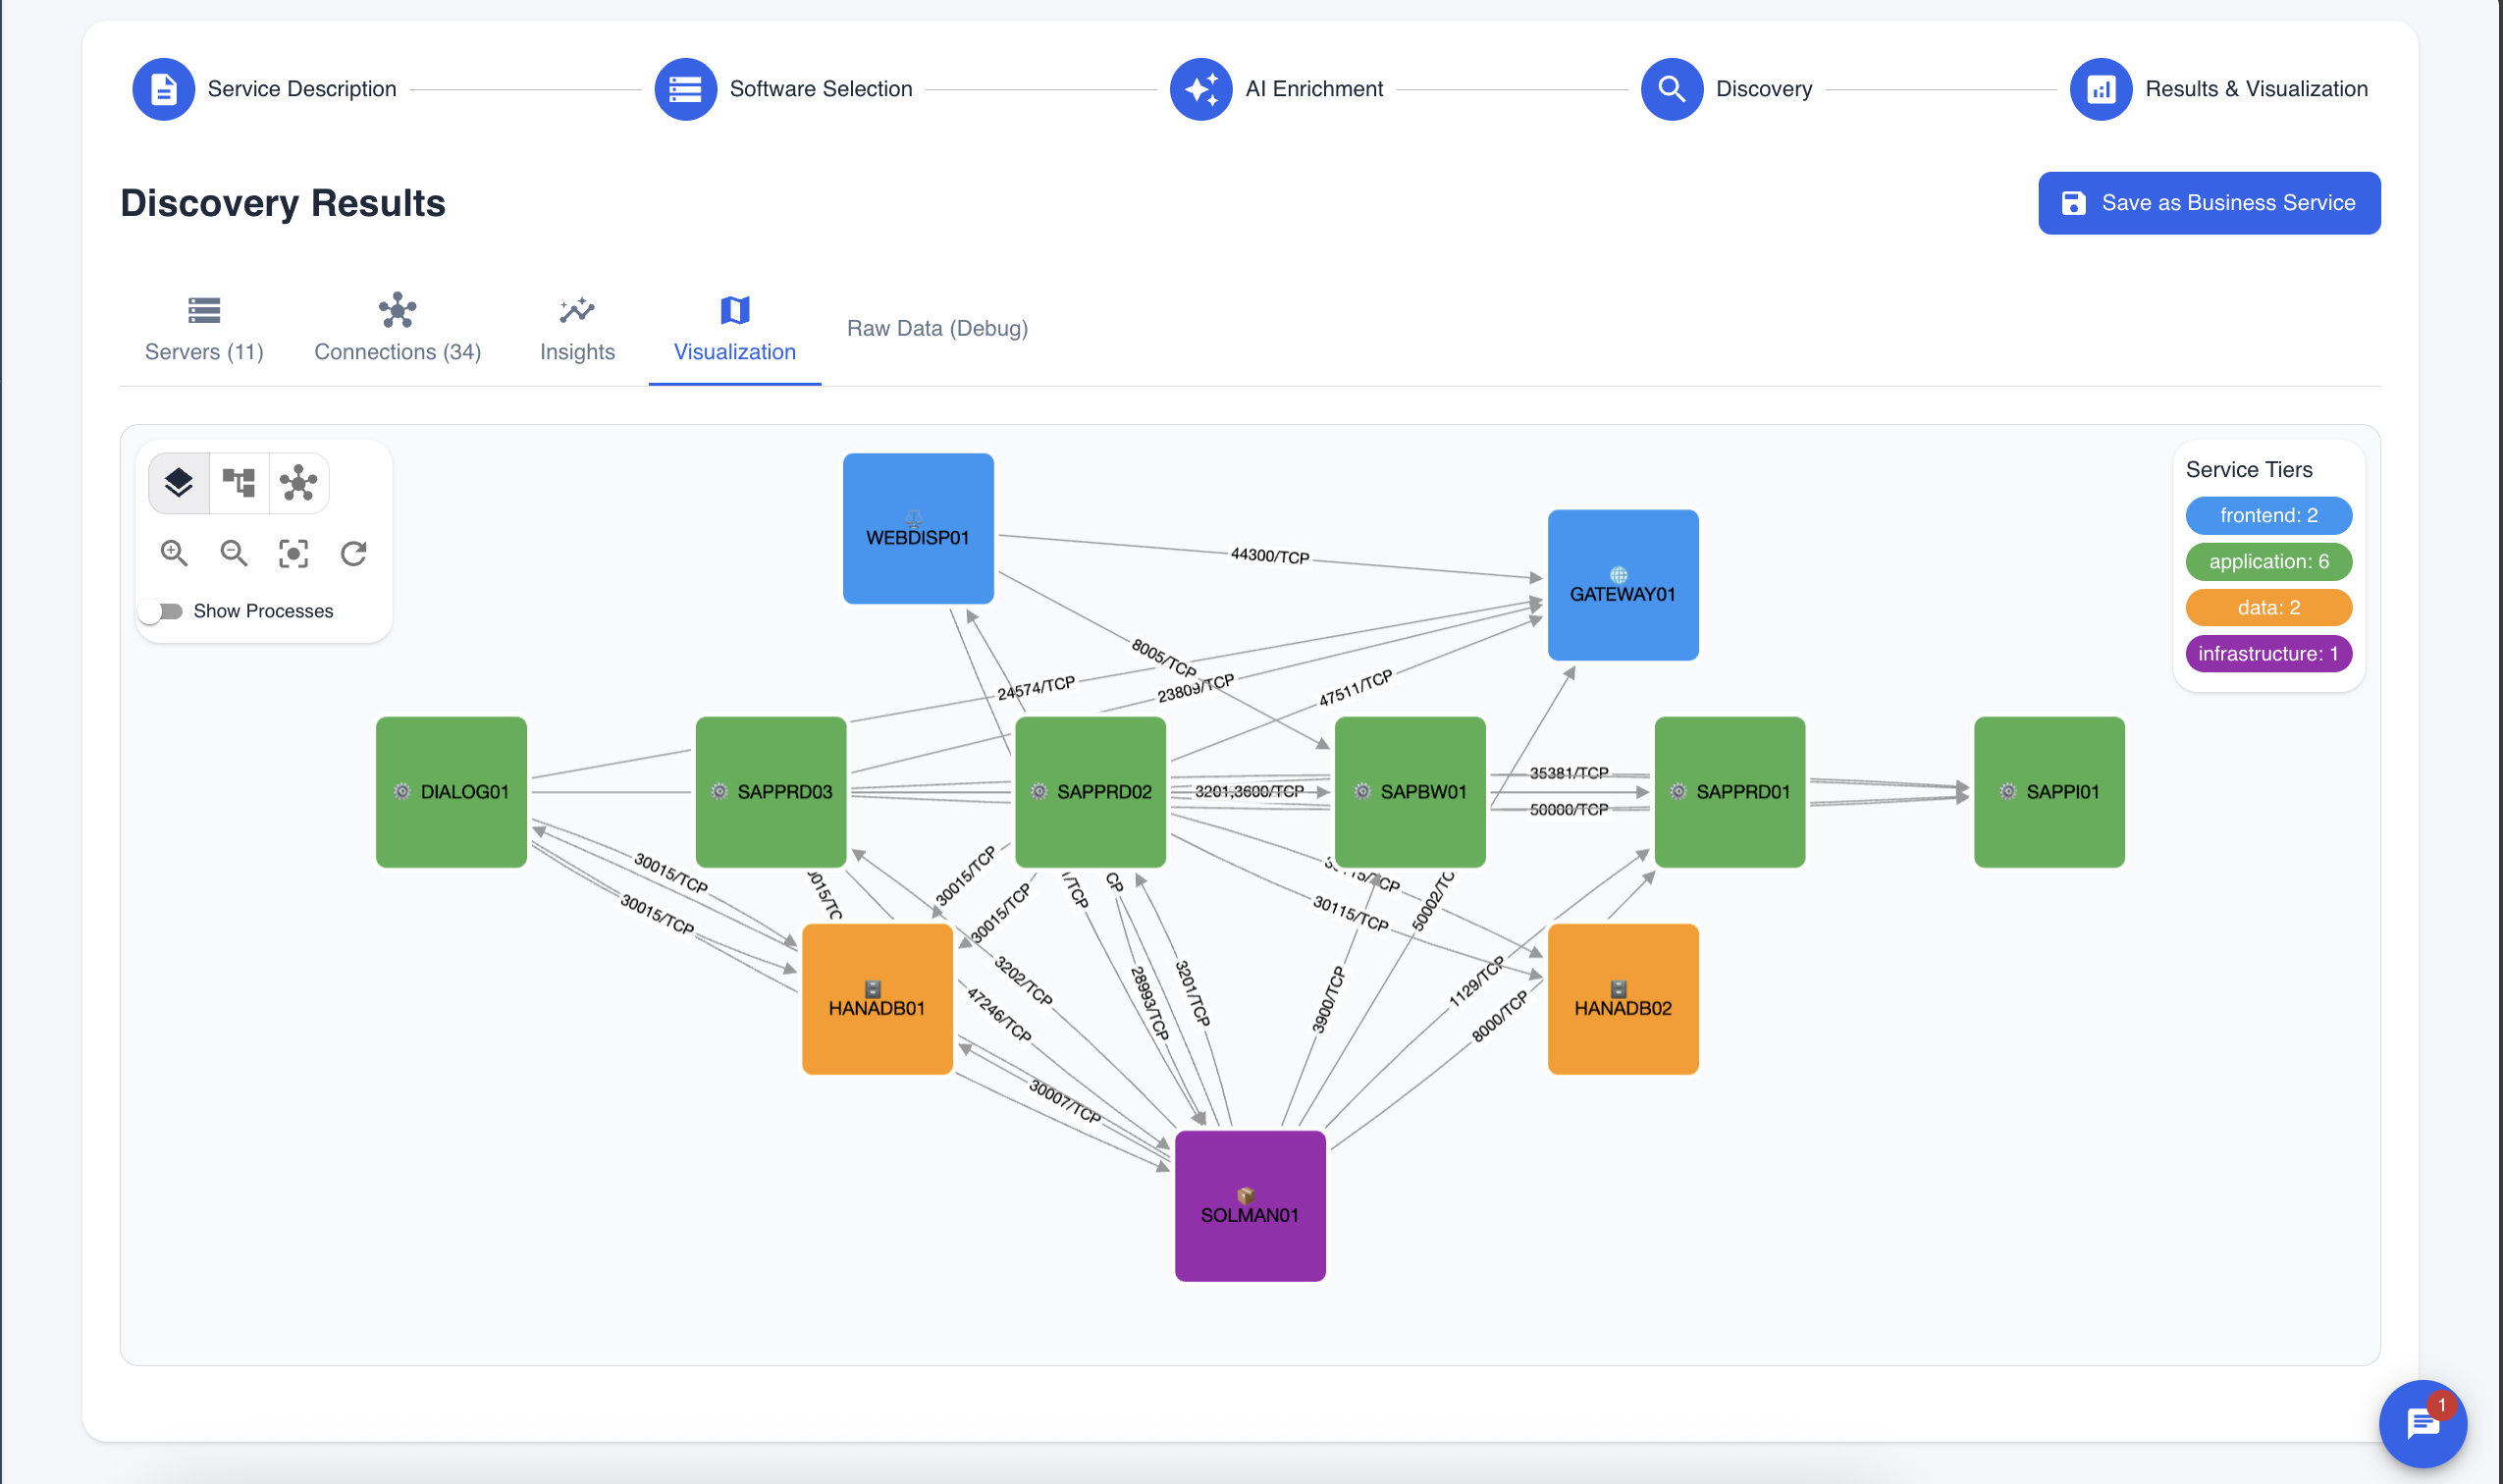
Task: Zoom out of the graph
Action: pos(234,553)
